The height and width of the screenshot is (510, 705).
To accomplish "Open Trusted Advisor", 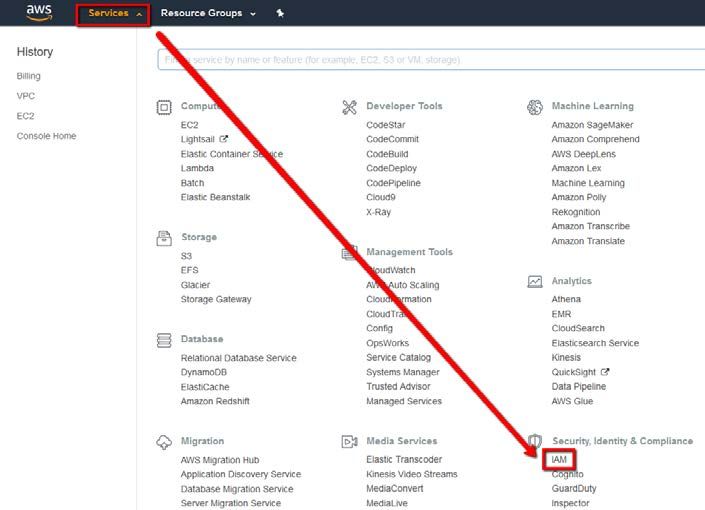I will pos(398,387).
